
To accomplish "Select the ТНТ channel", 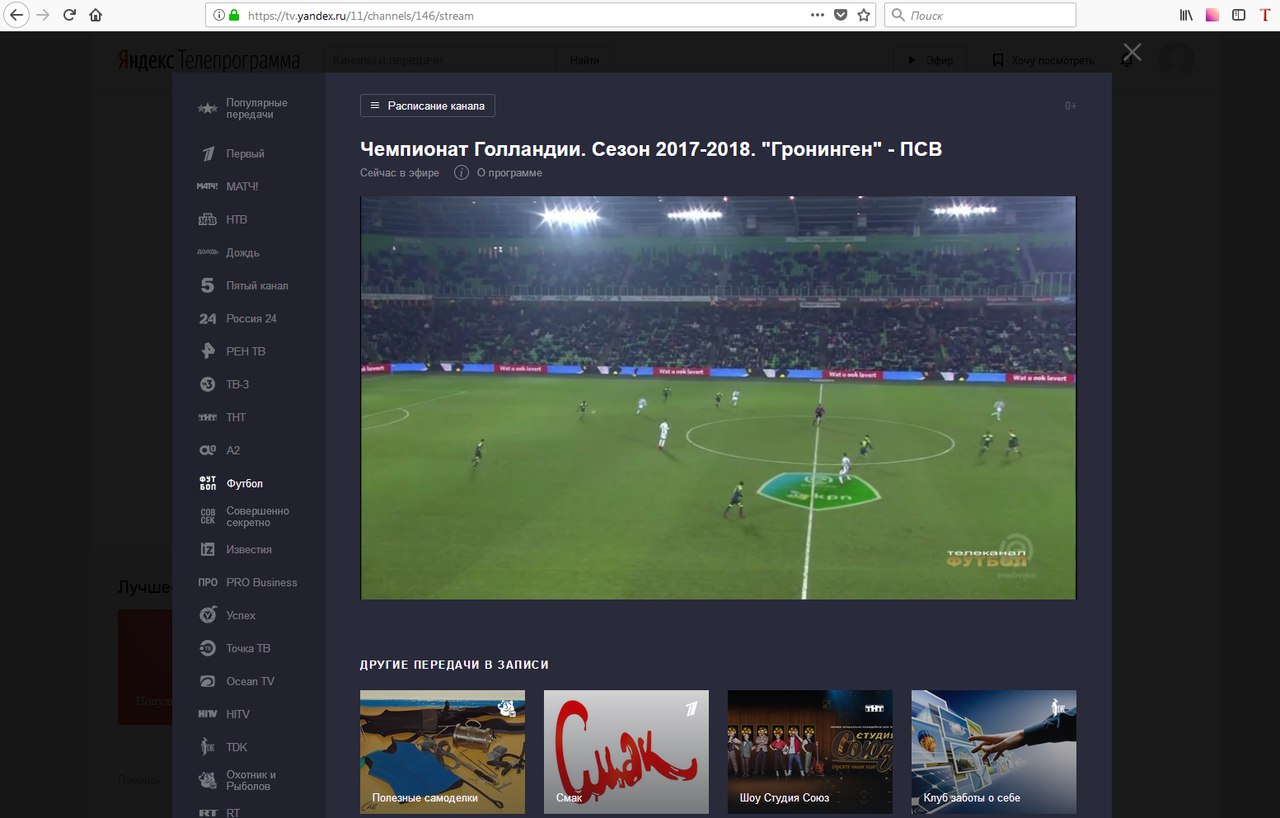I will [x=222, y=418].
